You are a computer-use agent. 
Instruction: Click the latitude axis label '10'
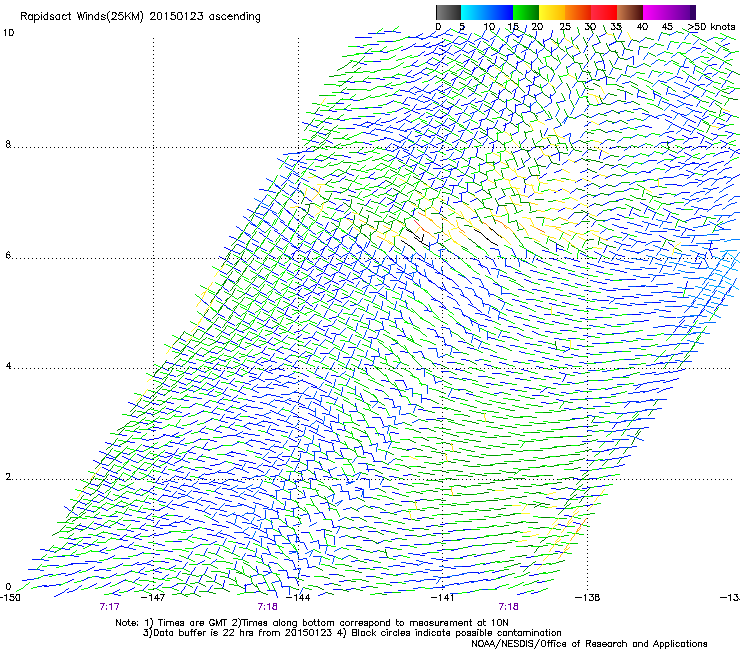8,33
